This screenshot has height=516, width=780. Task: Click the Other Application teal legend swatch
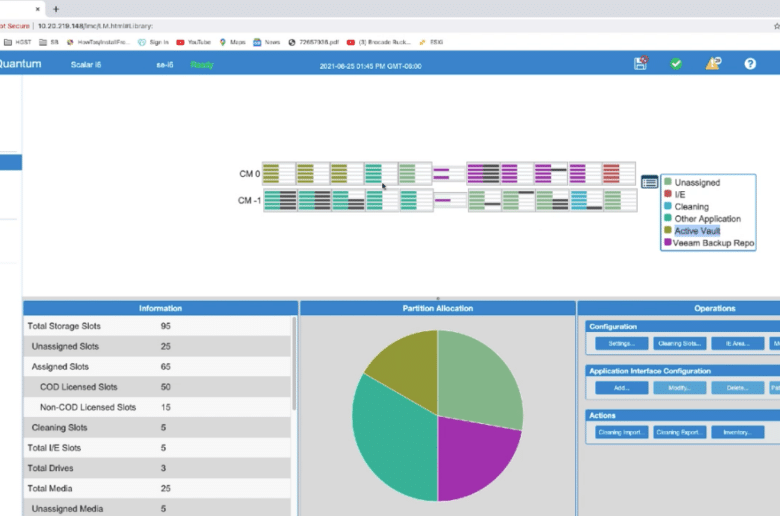coord(668,218)
